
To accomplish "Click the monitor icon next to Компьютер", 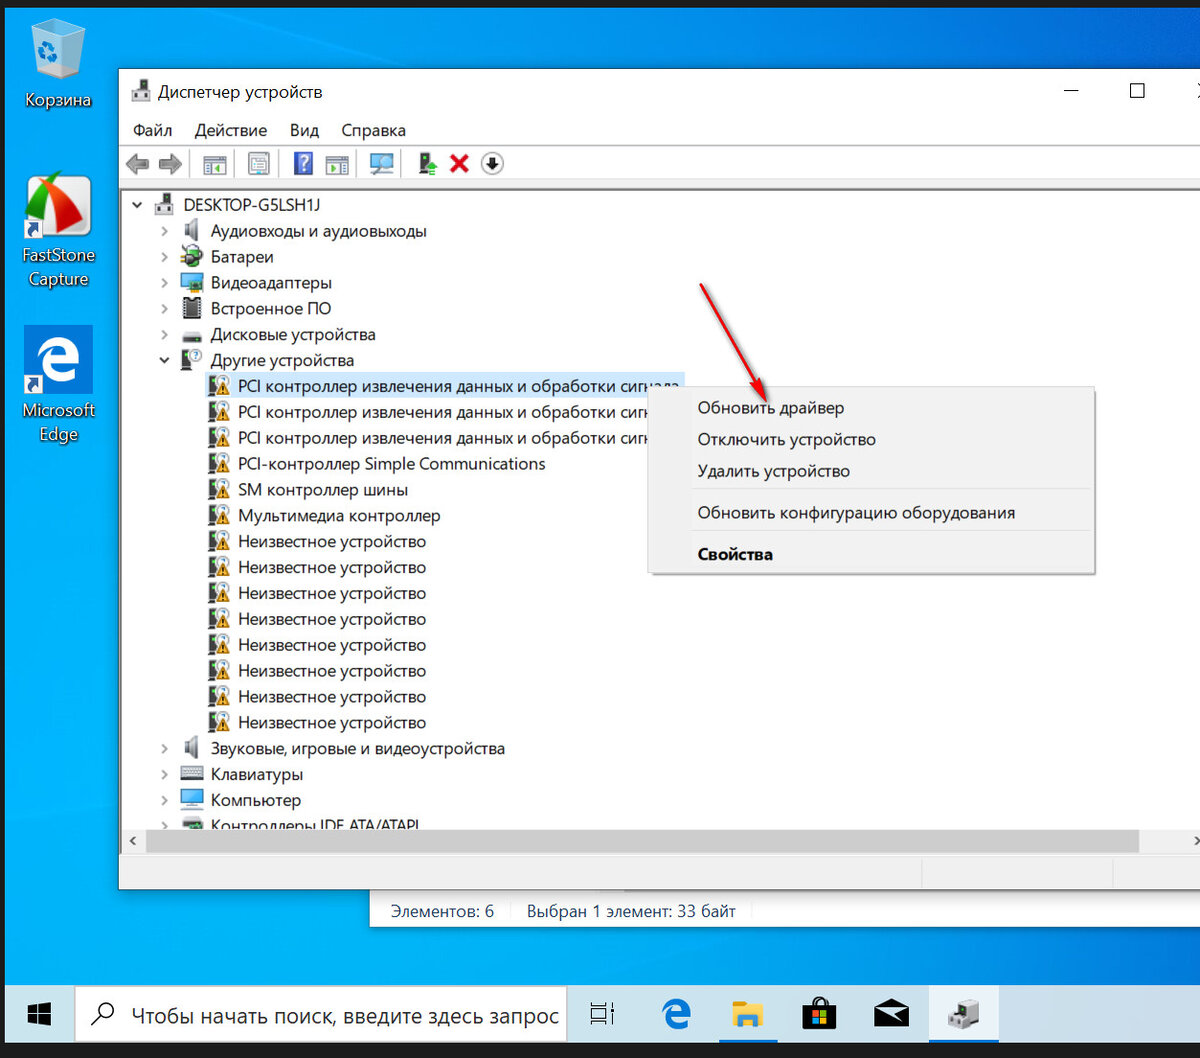I will click(191, 799).
